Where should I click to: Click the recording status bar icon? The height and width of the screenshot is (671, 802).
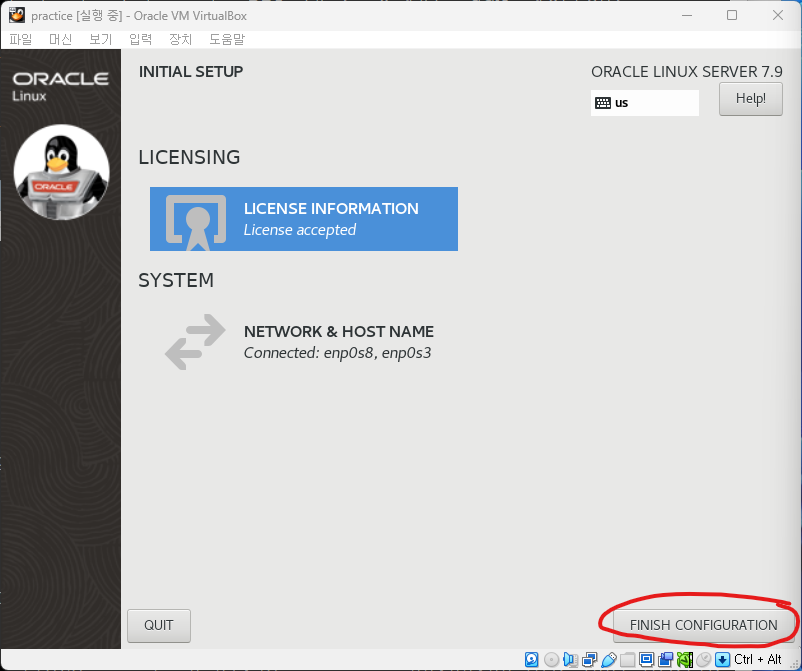pyautogui.click(x=666, y=659)
